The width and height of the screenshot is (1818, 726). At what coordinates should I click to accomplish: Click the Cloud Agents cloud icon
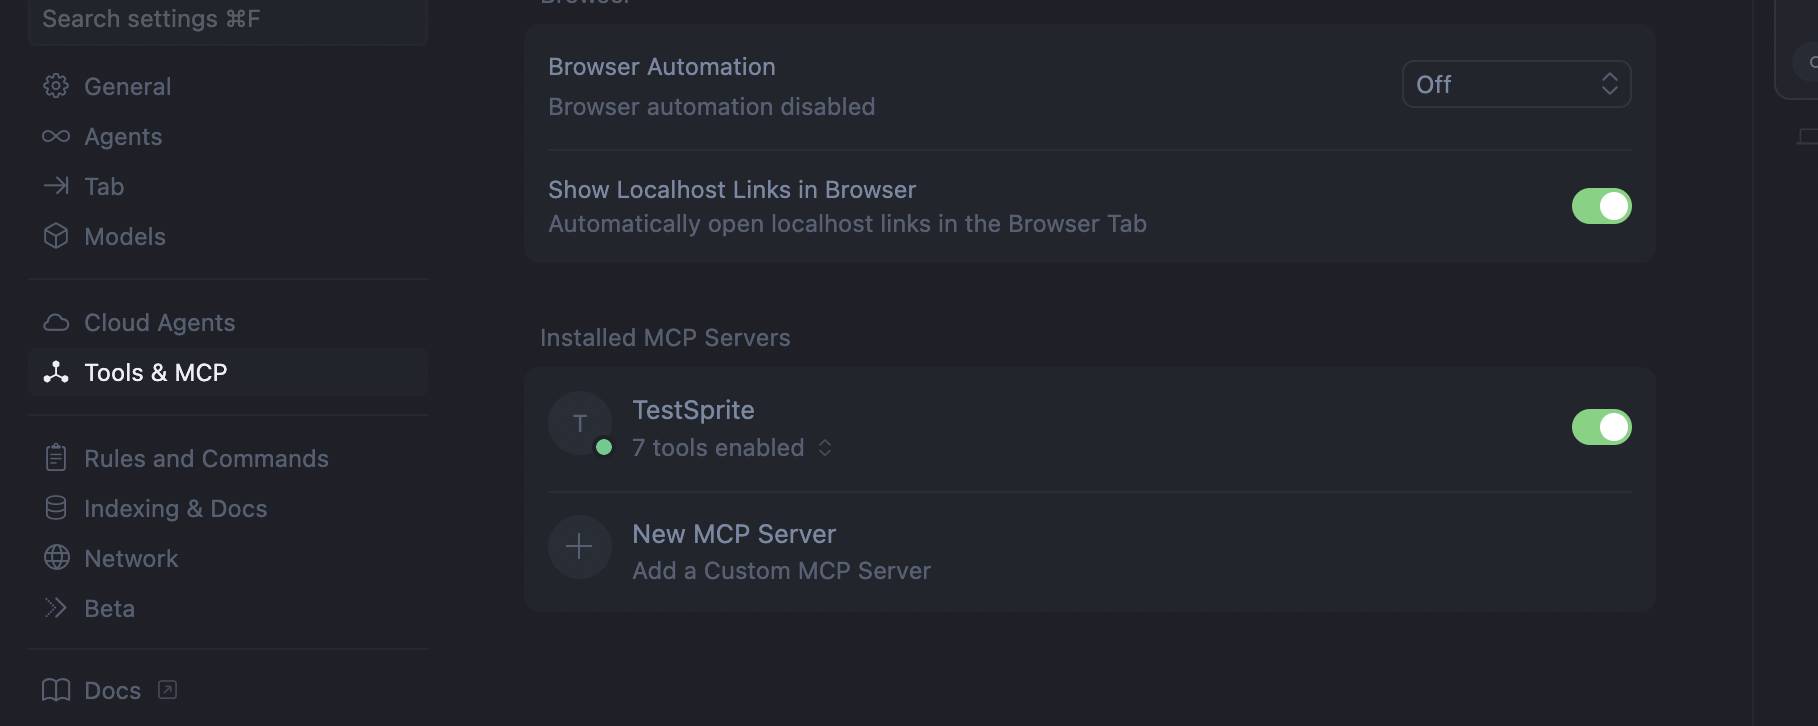(57, 322)
